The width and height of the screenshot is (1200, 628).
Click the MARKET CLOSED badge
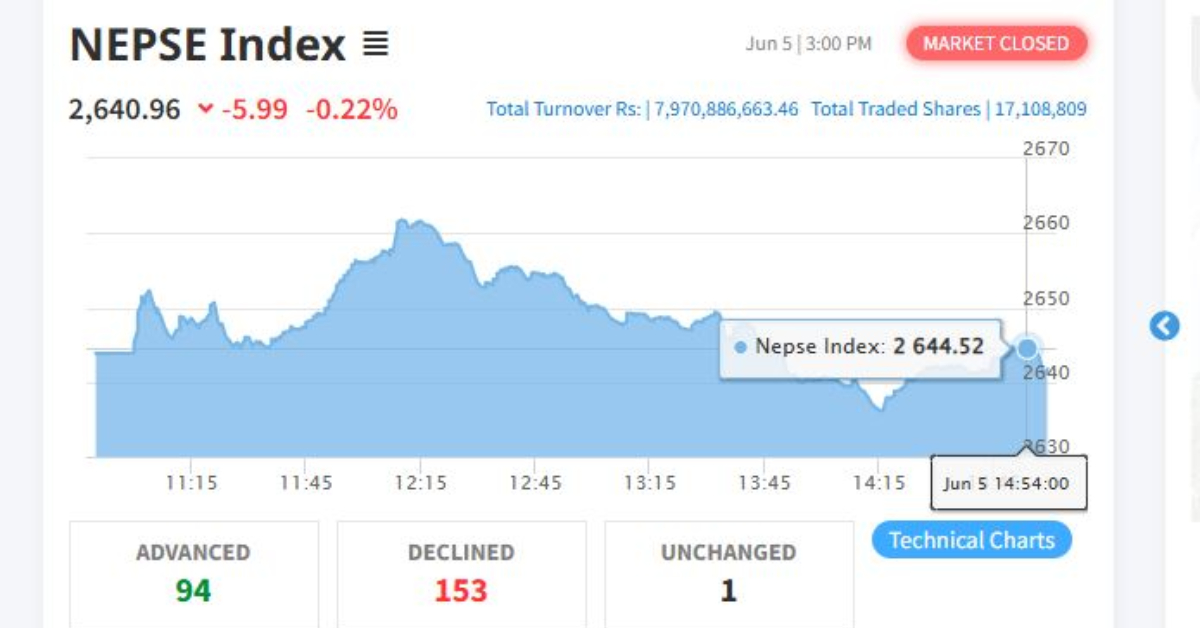click(x=996, y=43)
